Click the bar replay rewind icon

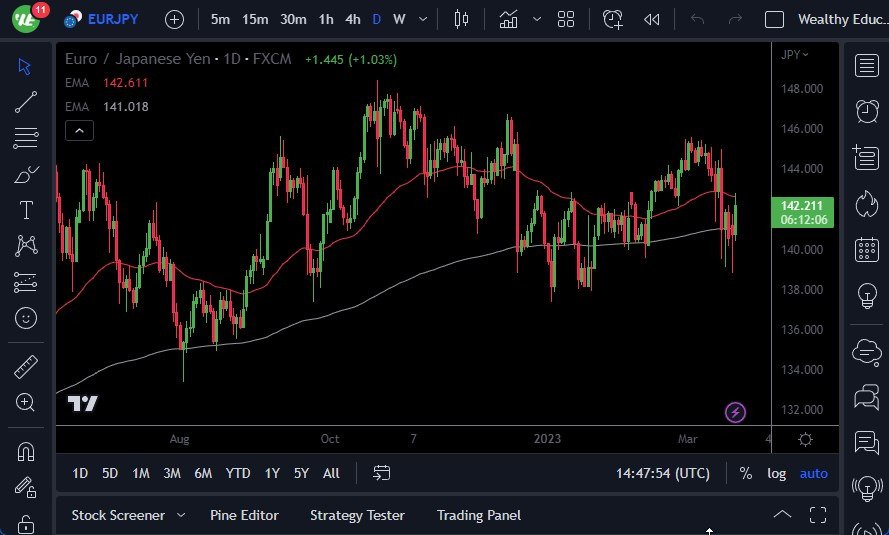652,19
